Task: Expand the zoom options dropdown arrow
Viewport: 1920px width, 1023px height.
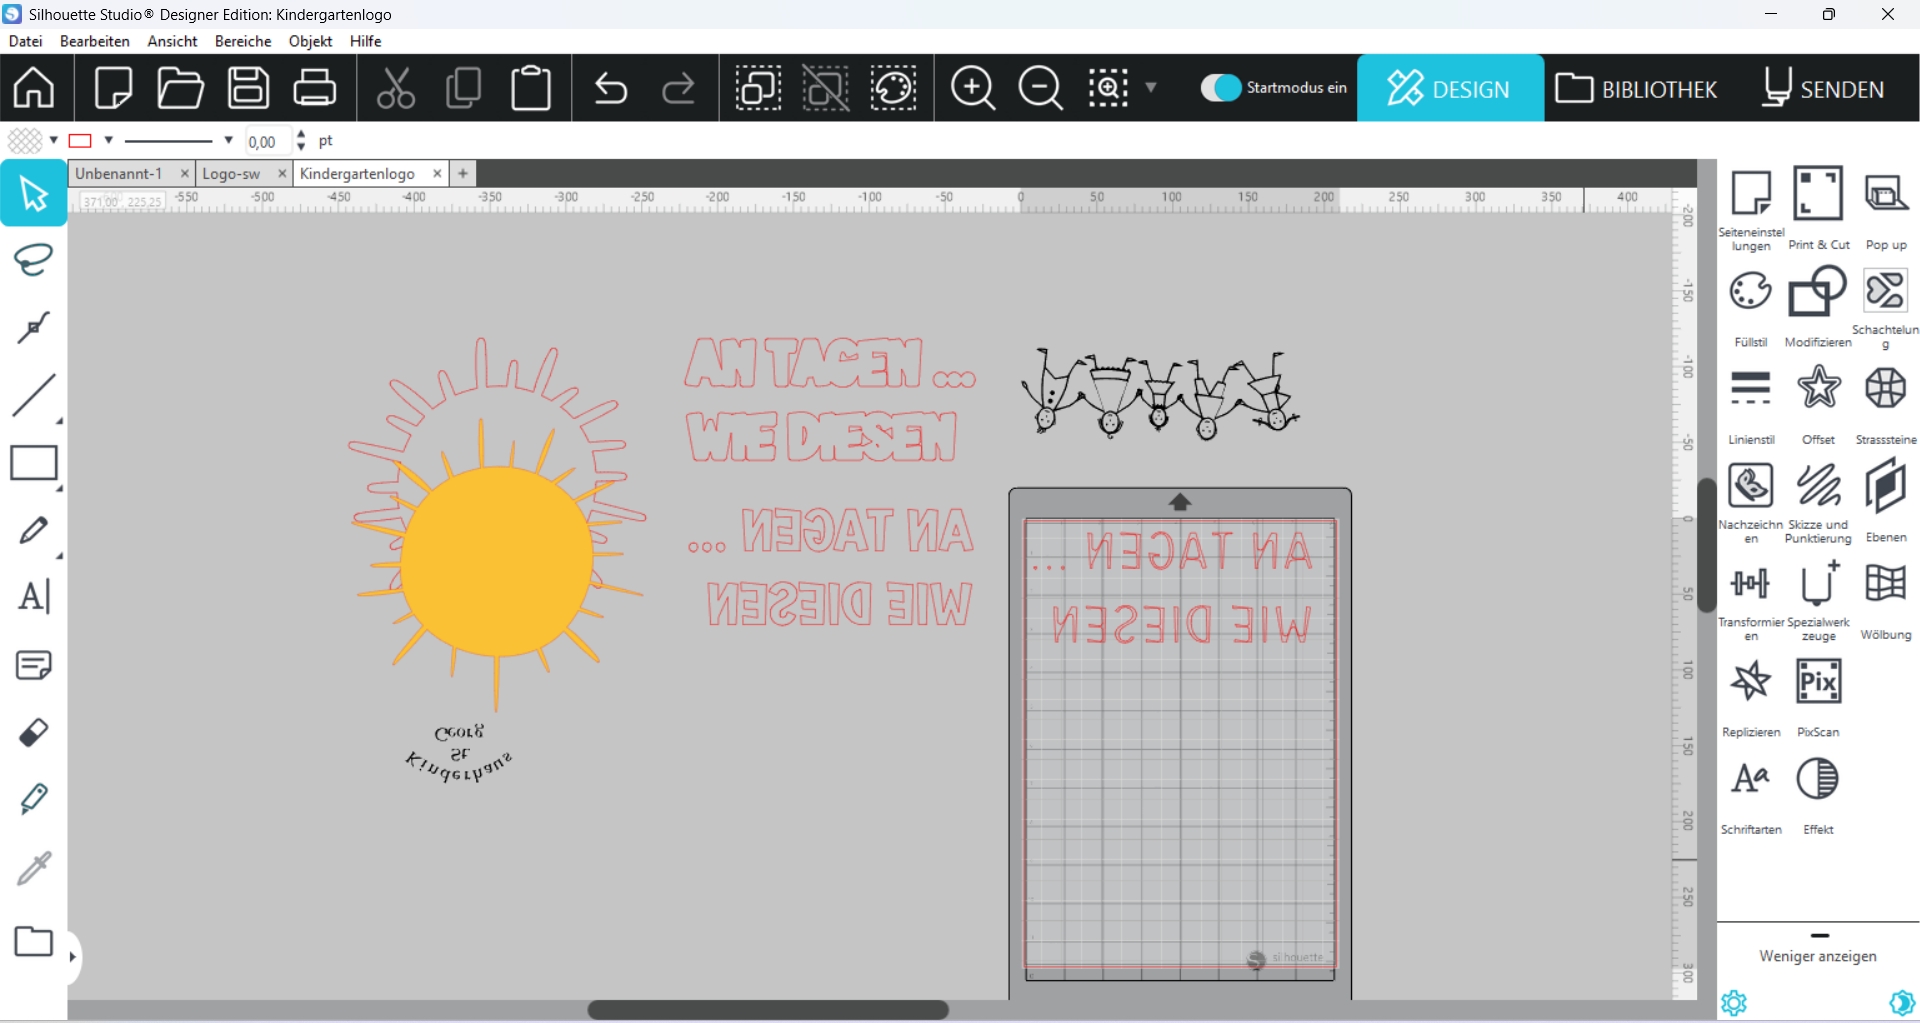Action: click(x=1151, y=88)
